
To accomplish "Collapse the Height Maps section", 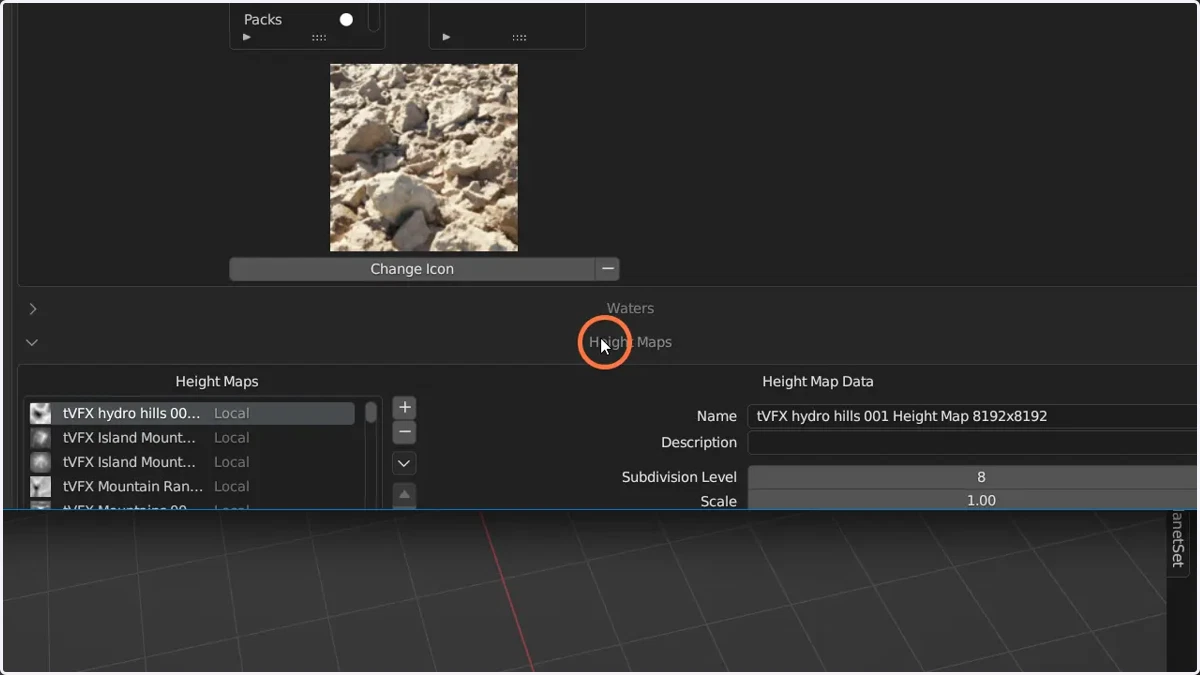I will tap(32, 342).
